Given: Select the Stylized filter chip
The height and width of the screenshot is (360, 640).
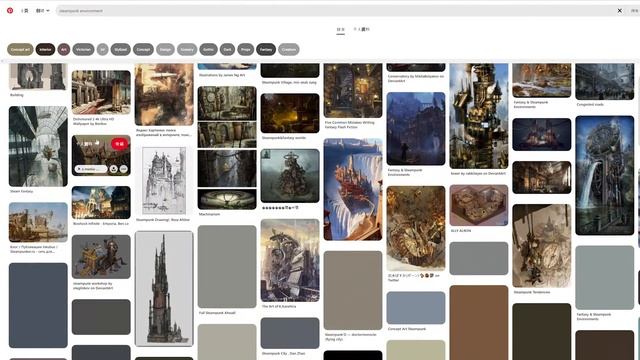Looking at the screenshot, I should pos(120,49).
